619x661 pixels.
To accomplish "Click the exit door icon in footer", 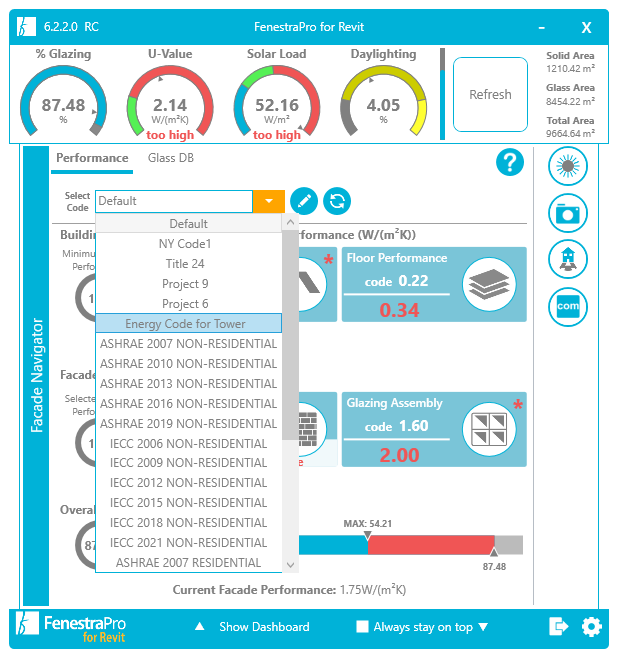I will [559, 626].
